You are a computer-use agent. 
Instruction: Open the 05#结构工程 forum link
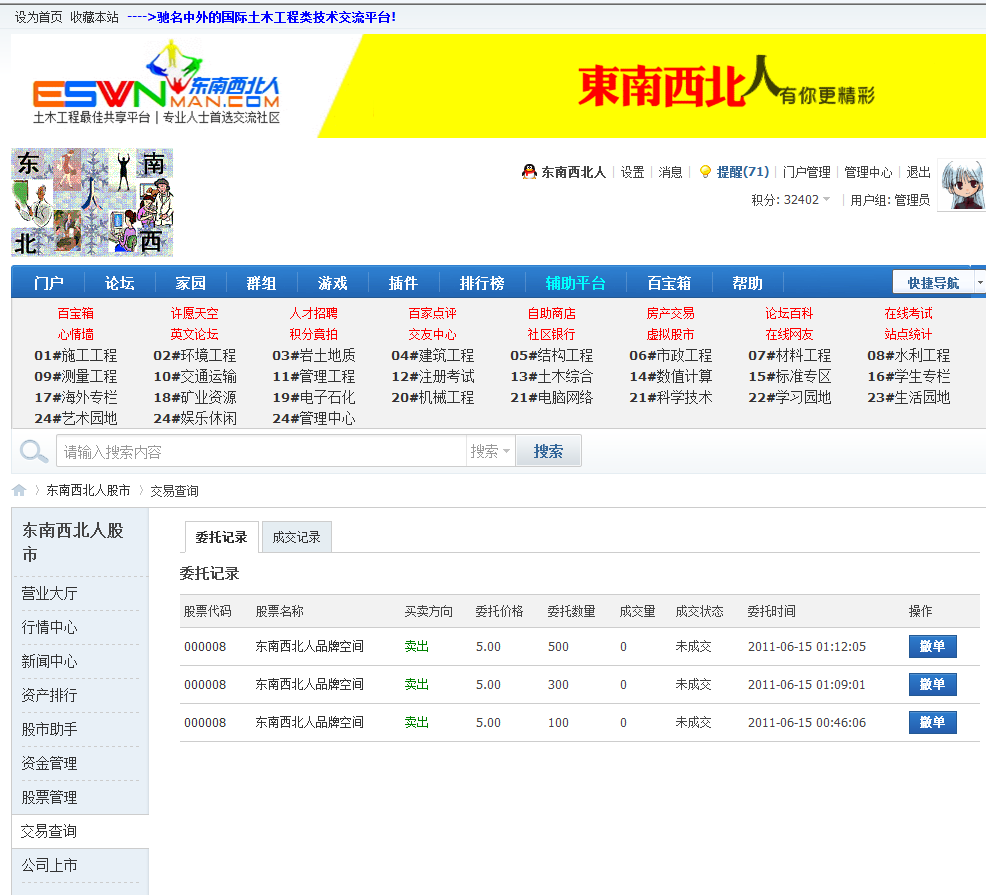(551, 355)
